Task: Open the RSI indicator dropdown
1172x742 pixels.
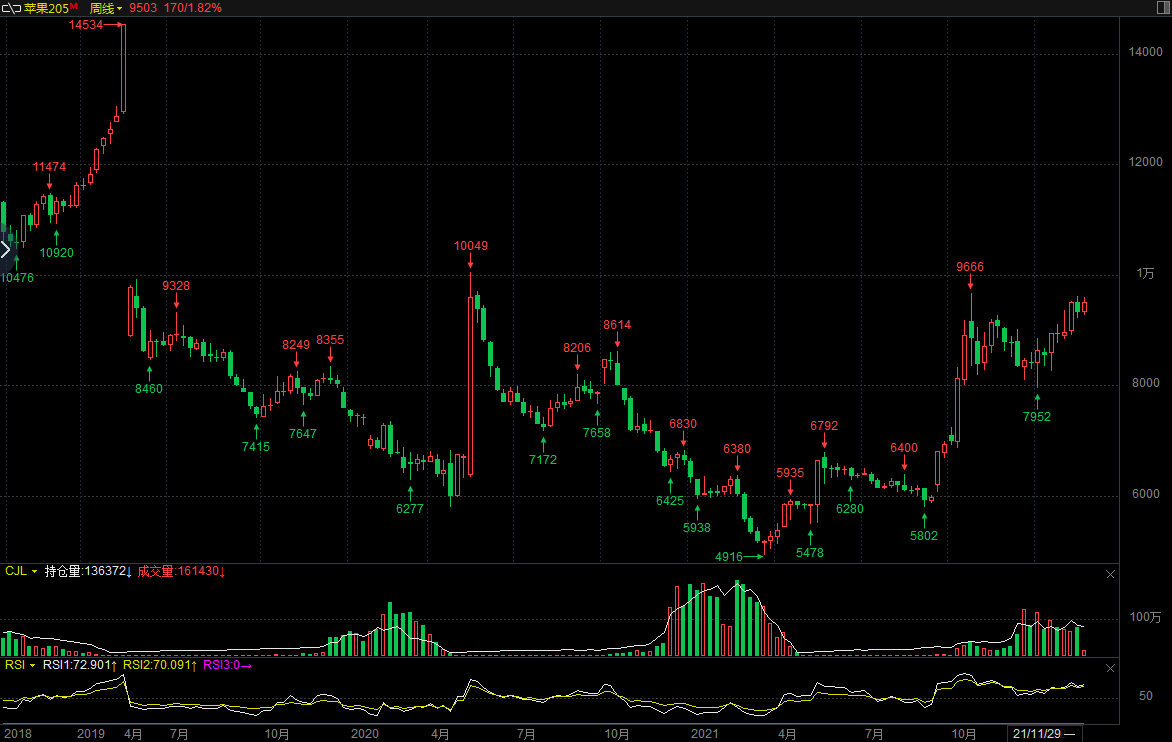Action: click(20, 665)
